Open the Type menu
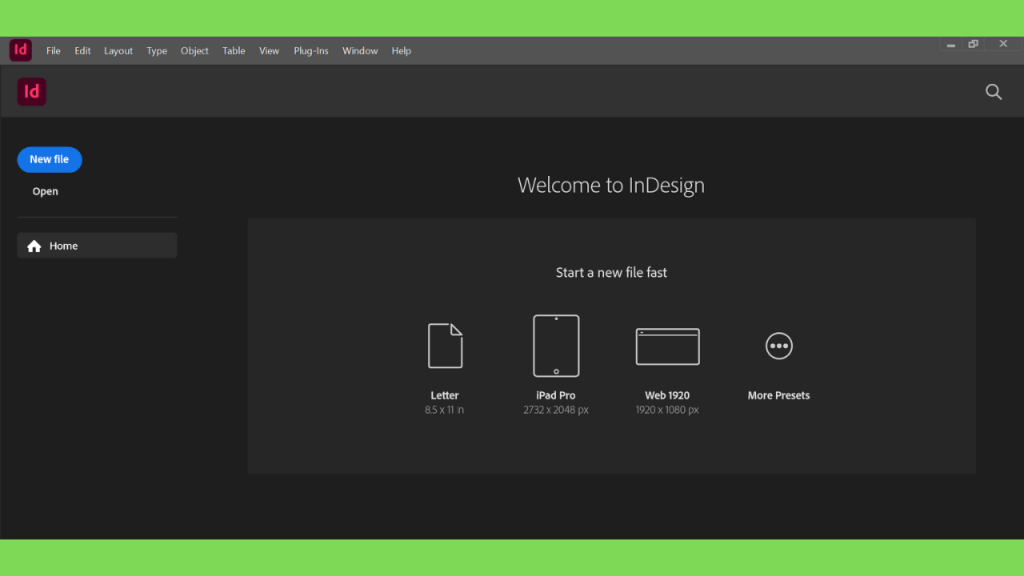 pyautogui.click(x=157, y=51)
